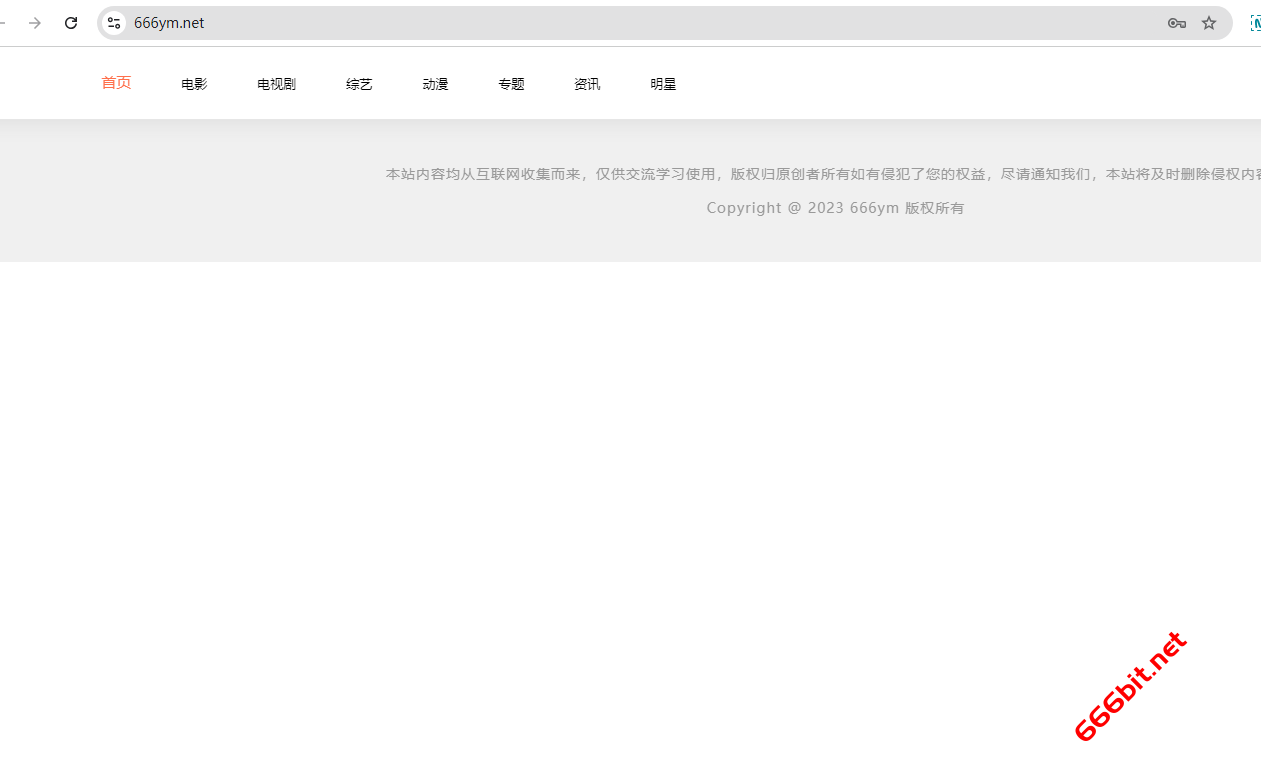Image resolution: width=1261 pixels, height=775 pixels.
Task: Visit the 资讯 news page
Action: 587,85
